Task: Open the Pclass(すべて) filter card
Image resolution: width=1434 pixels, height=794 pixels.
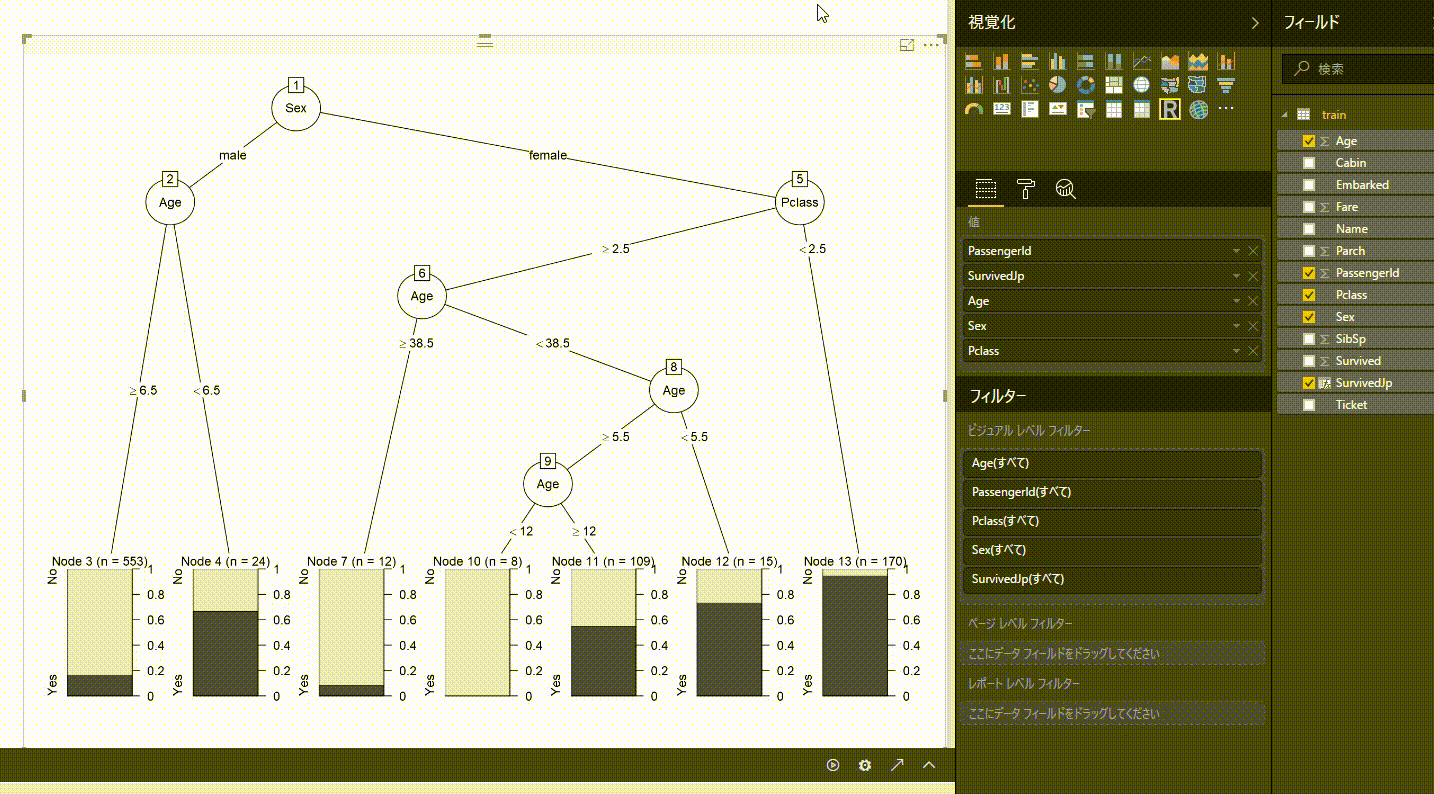Action: coord(1110,521)
